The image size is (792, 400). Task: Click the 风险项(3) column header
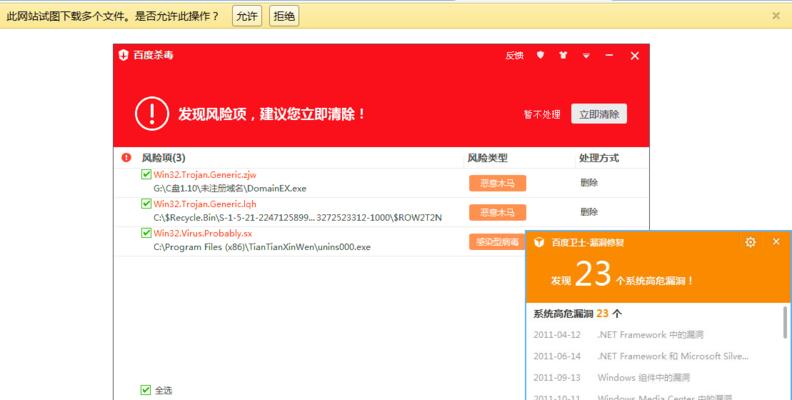(163, 158)
